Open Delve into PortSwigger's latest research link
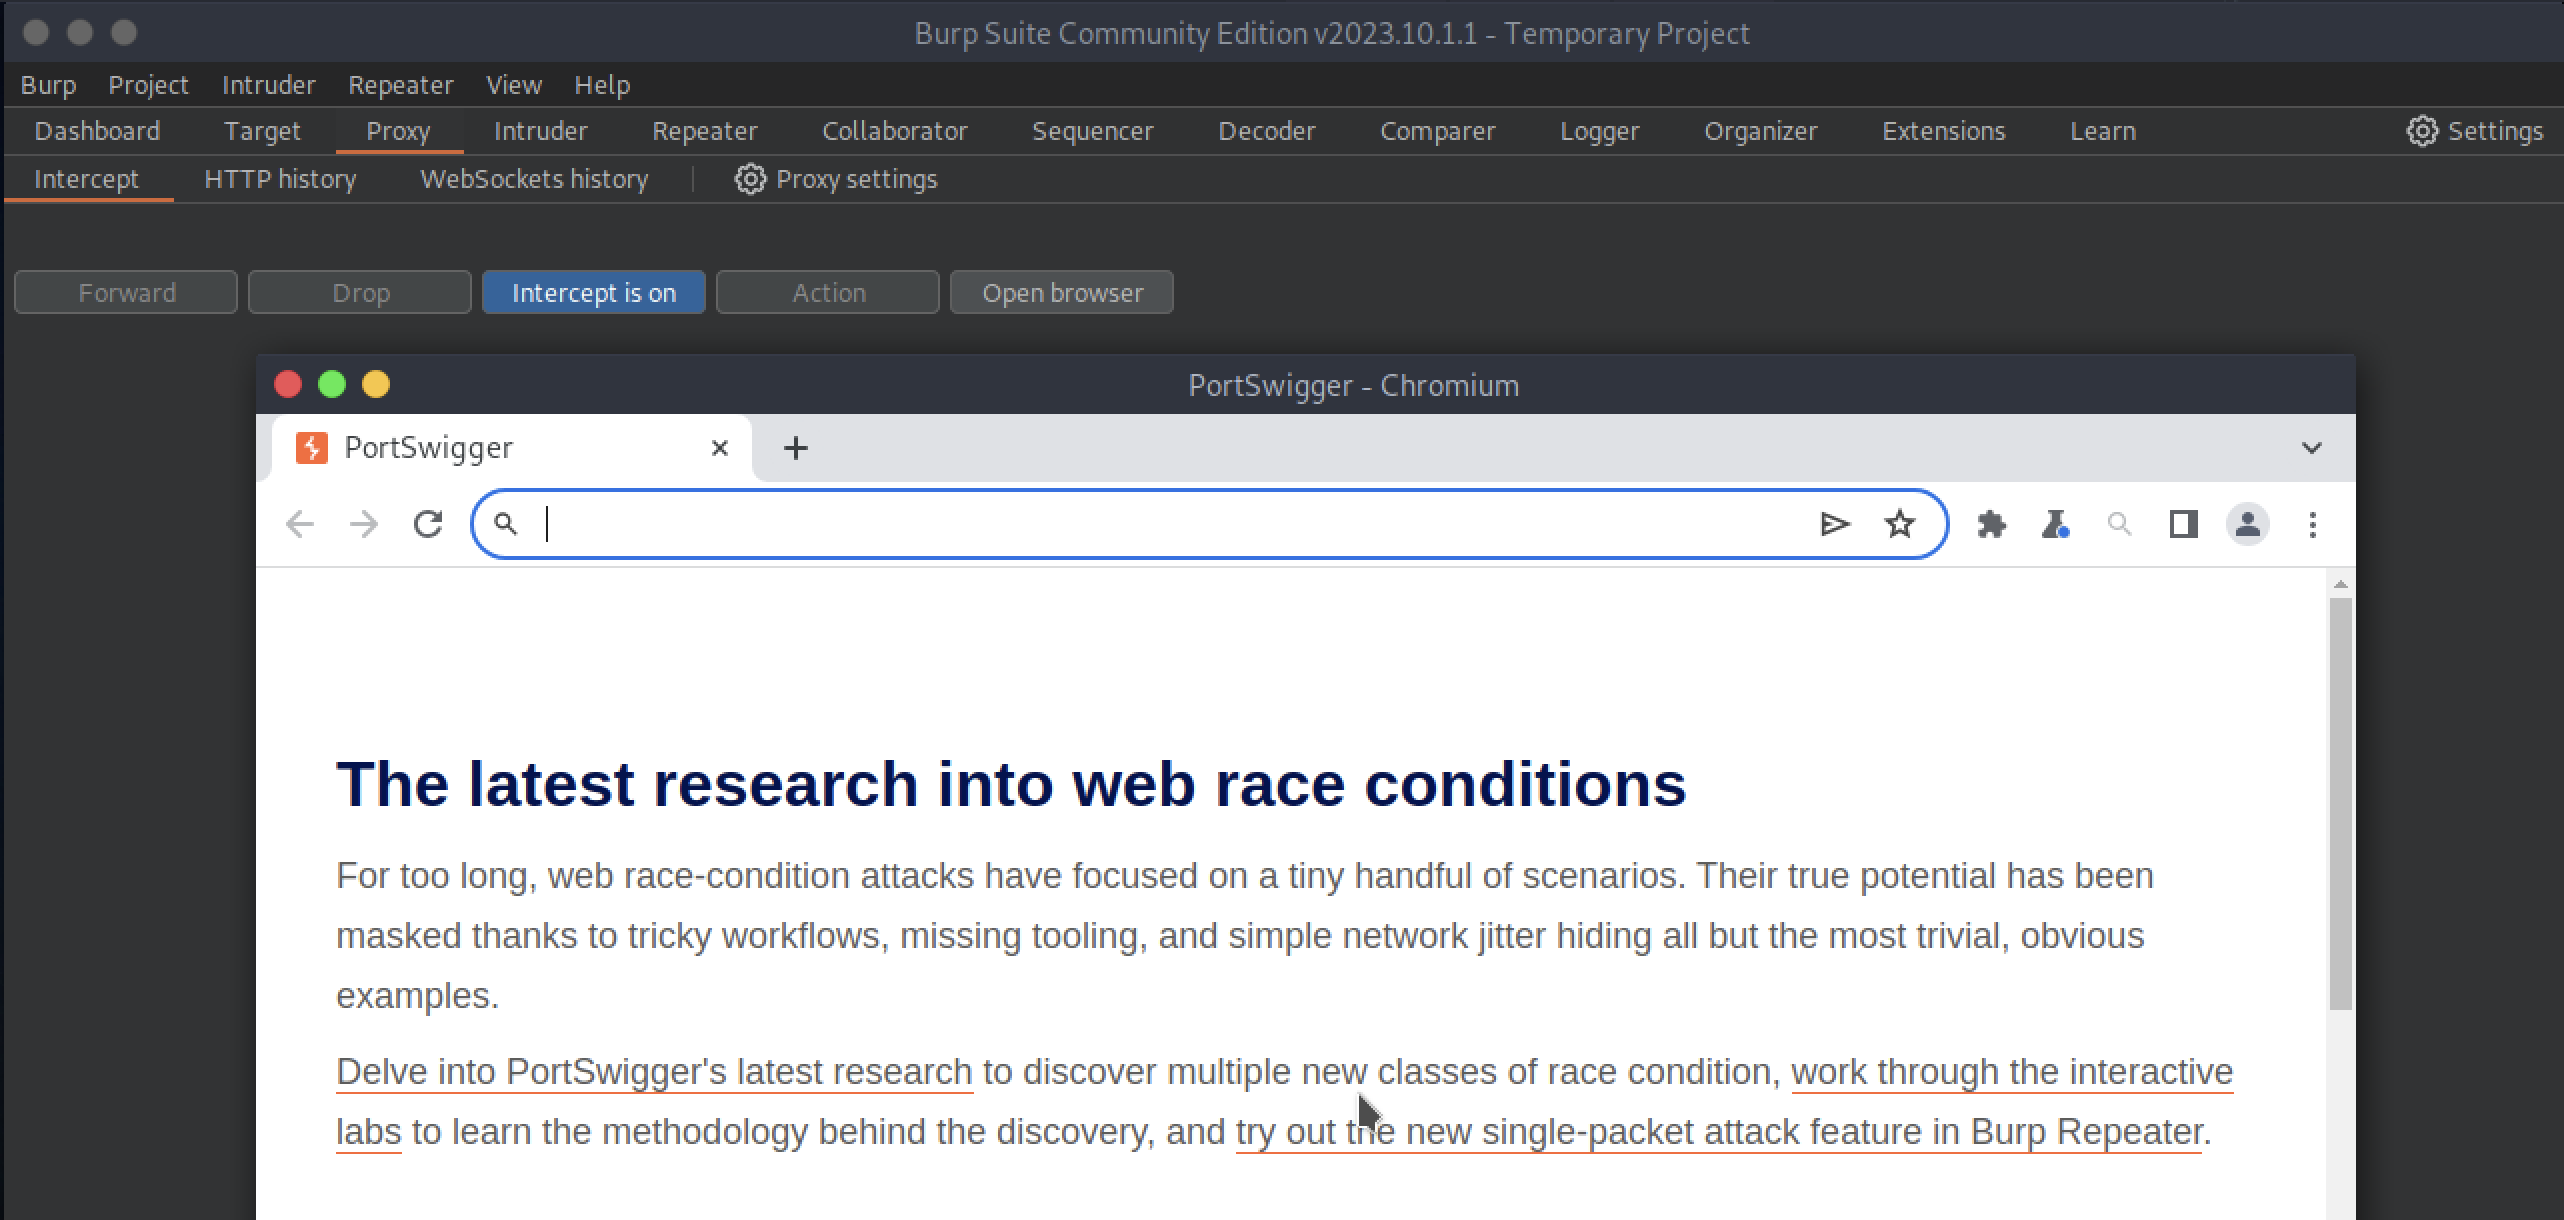The width and height of the screenshot is (2564, 1220). 654,1072
